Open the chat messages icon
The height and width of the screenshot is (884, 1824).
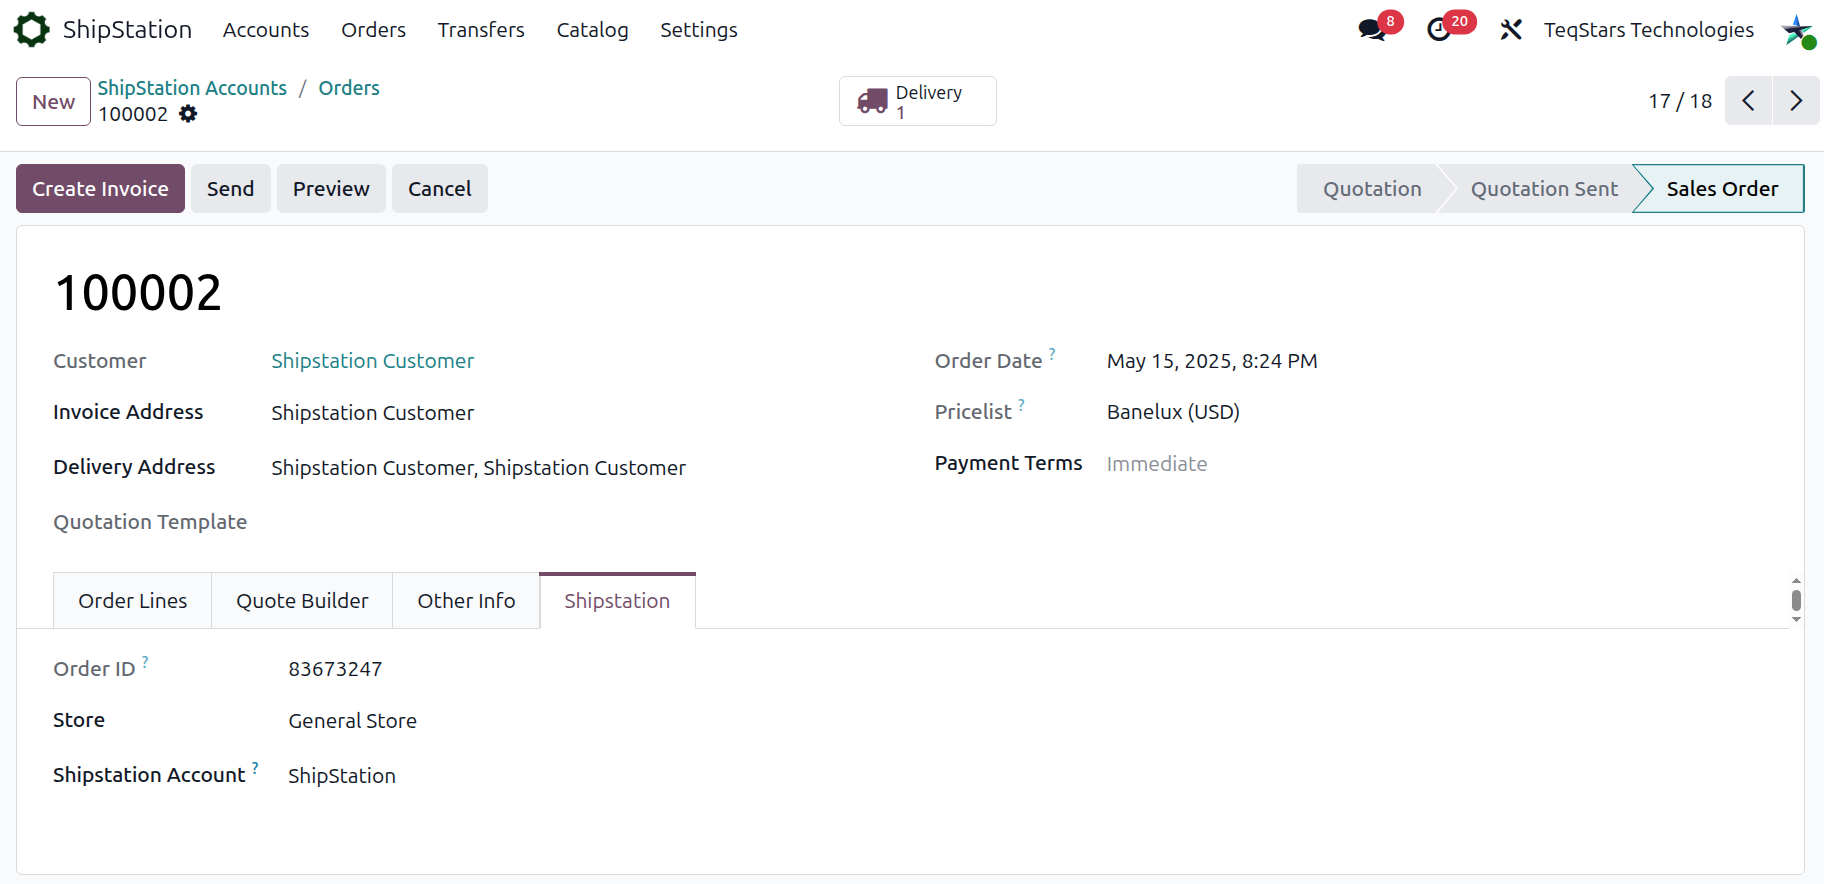coord(1372,30)
